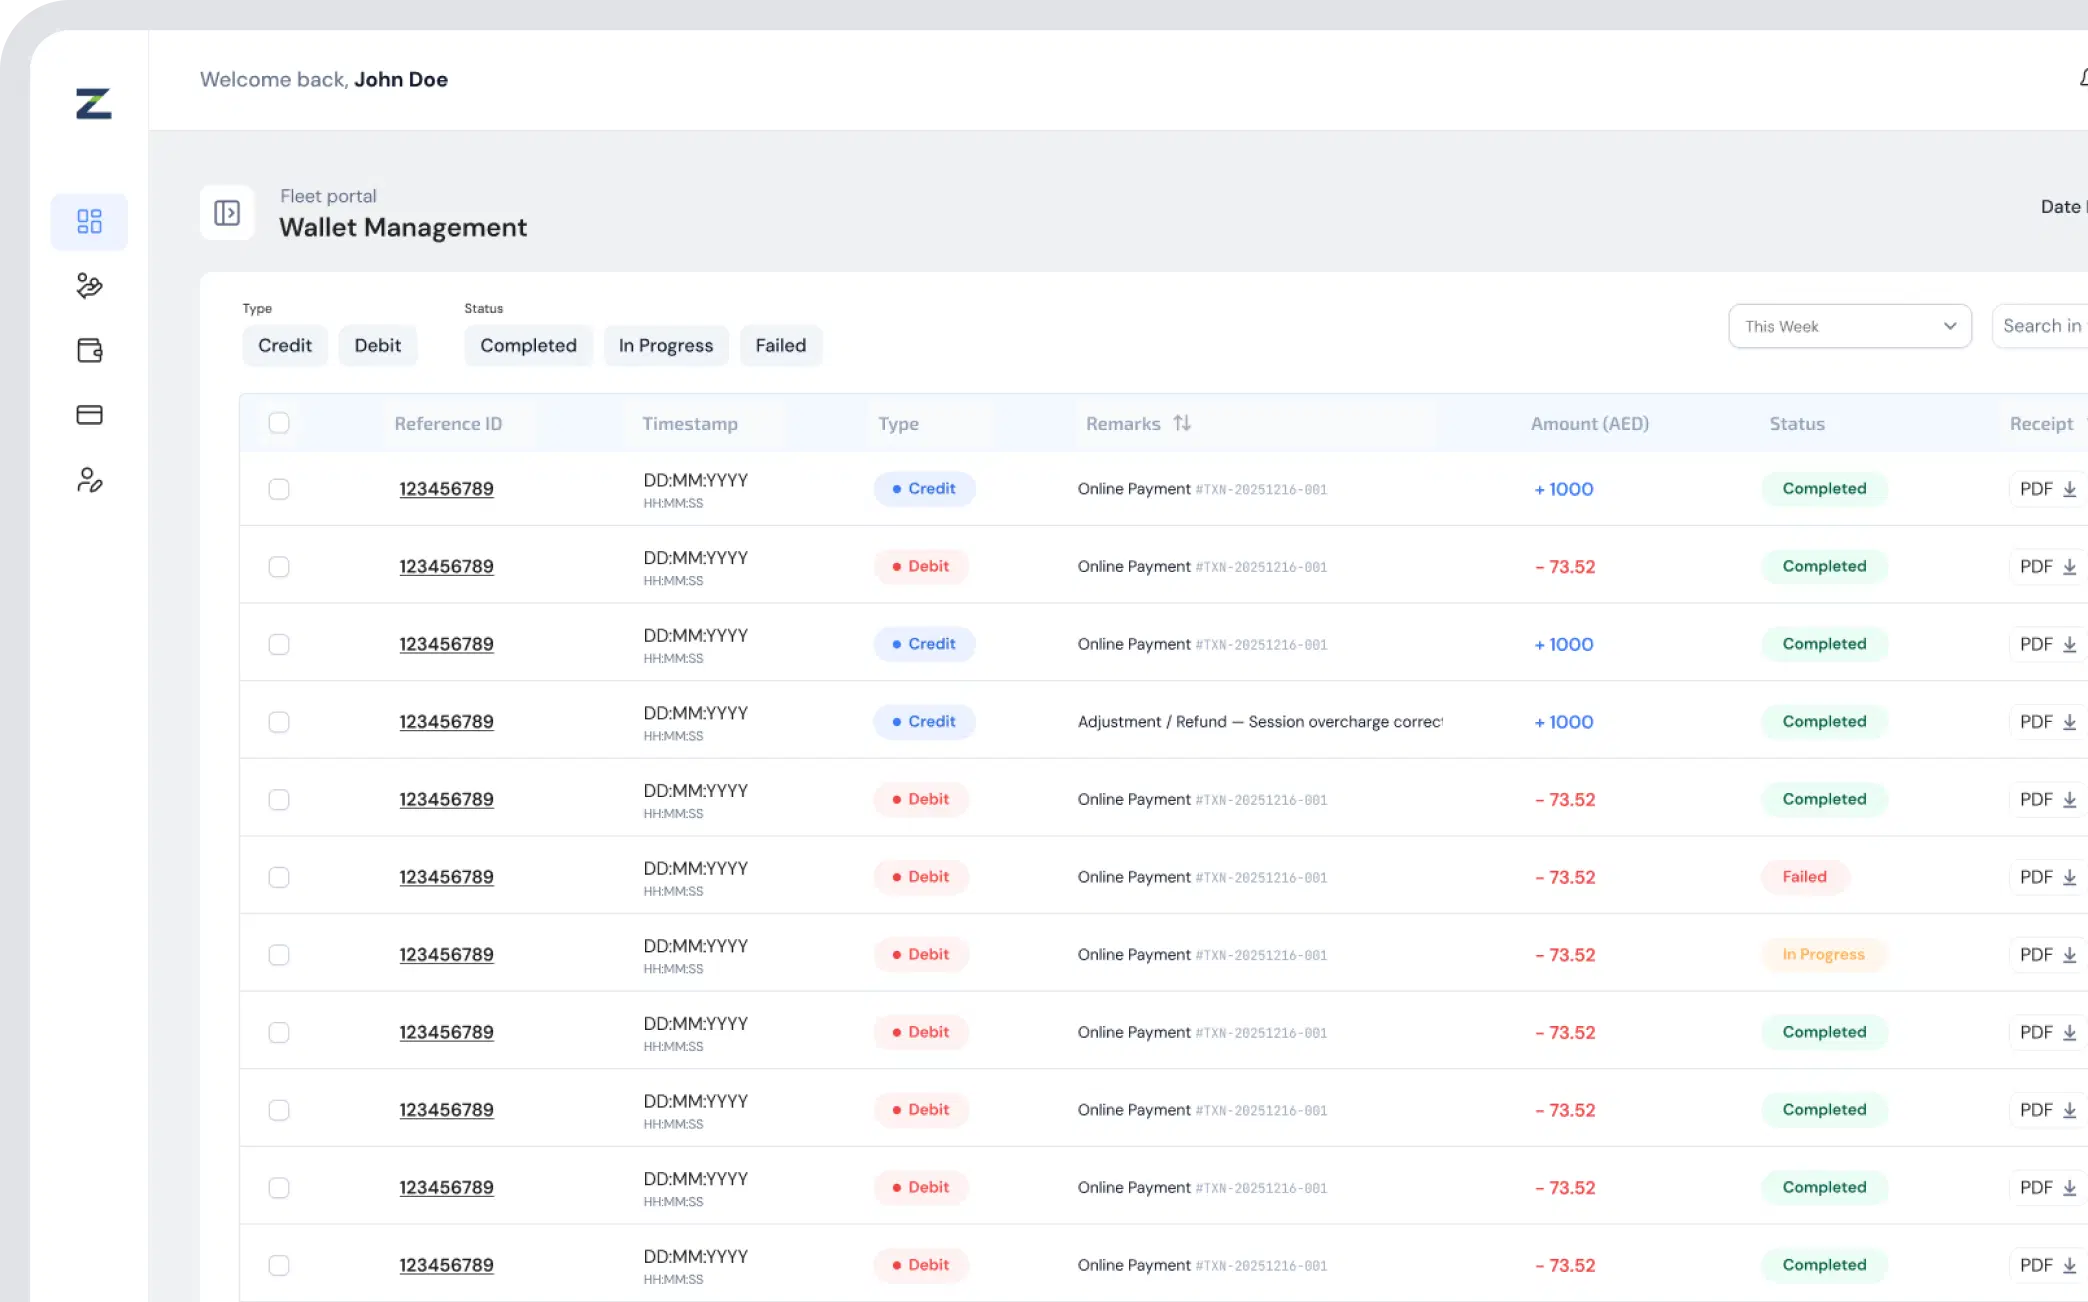The height and width of the screenshot is (1302, 2088).
Task: Click the Type column header
Action: point(898,424)
